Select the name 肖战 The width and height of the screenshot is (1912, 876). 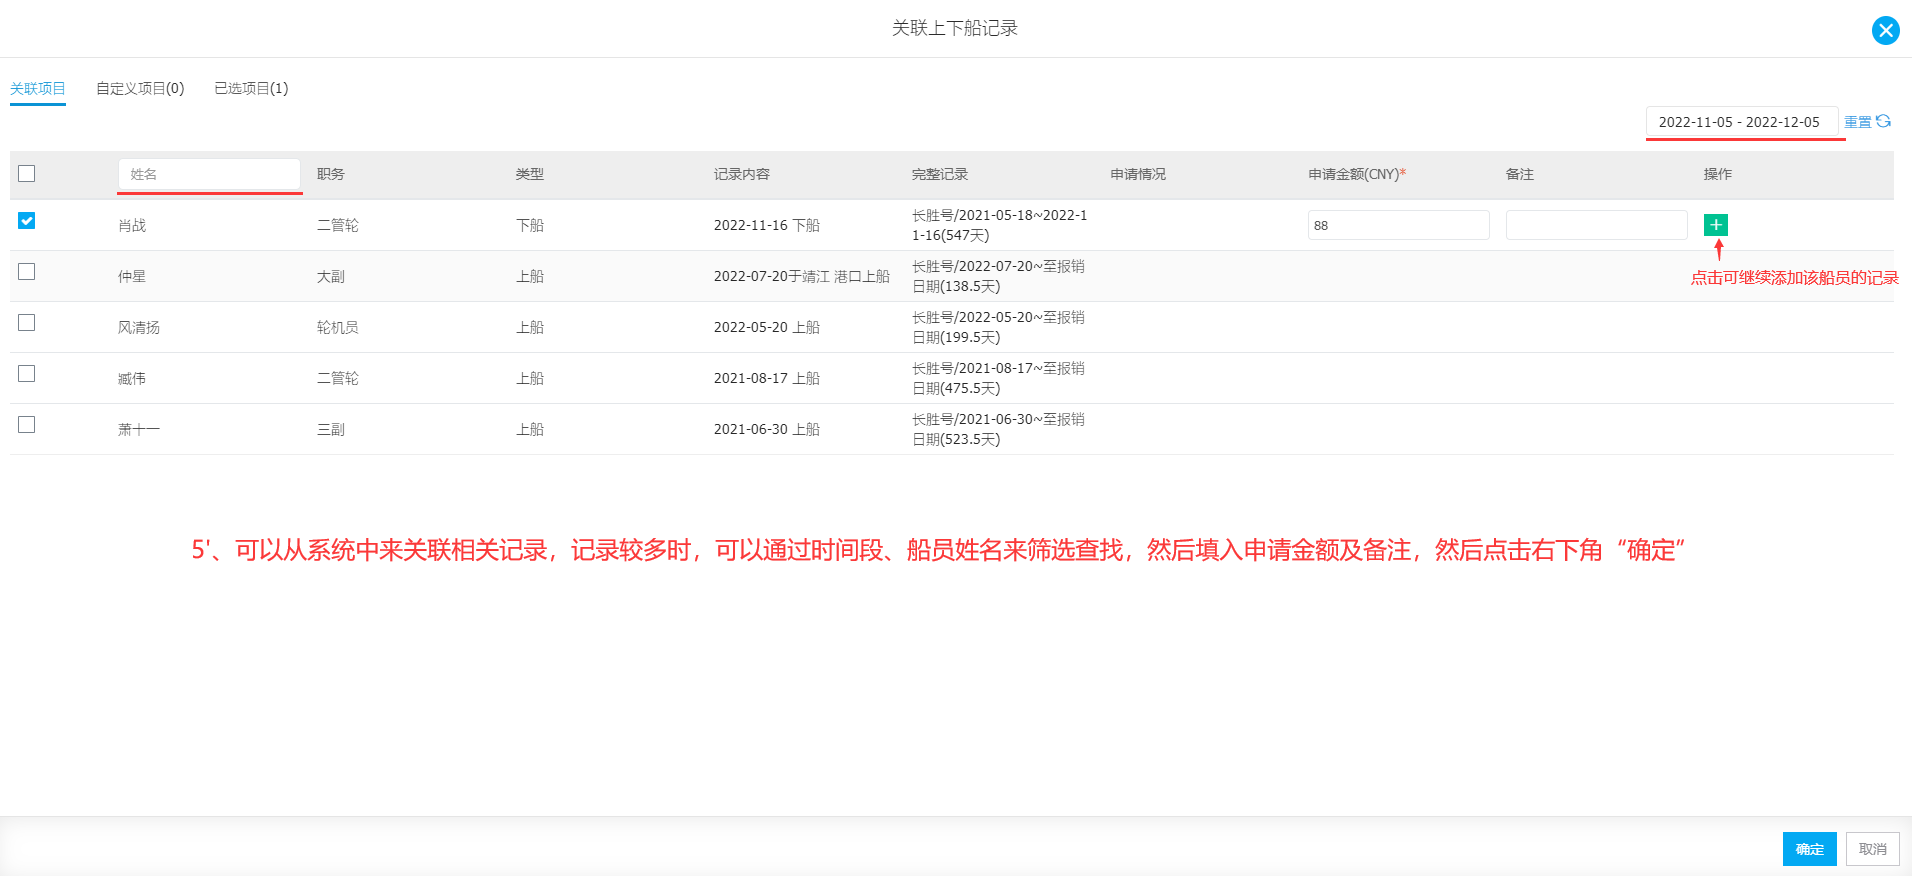click(132, 225)
